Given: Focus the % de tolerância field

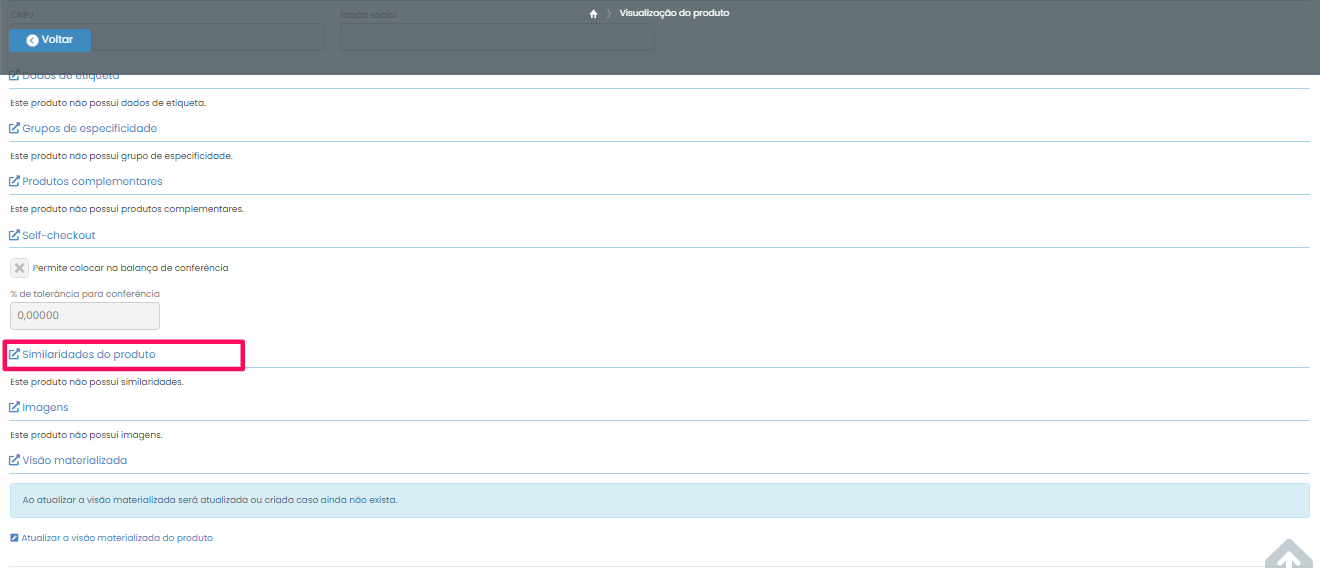Looking at the screenshot, I should [85, 316].
